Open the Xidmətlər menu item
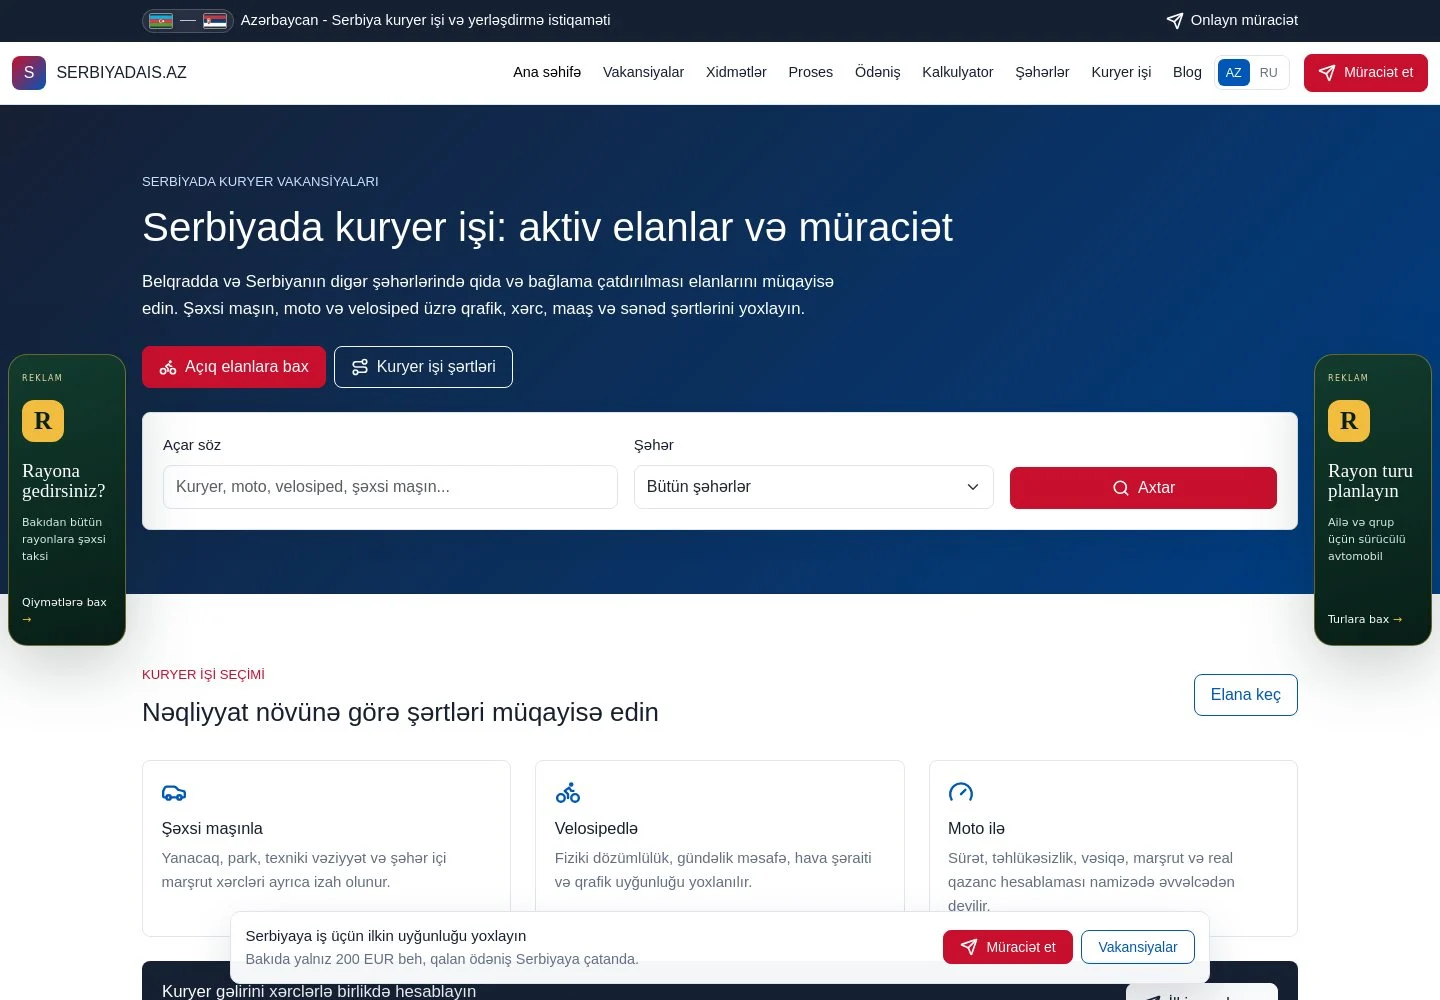 point(736,73)
